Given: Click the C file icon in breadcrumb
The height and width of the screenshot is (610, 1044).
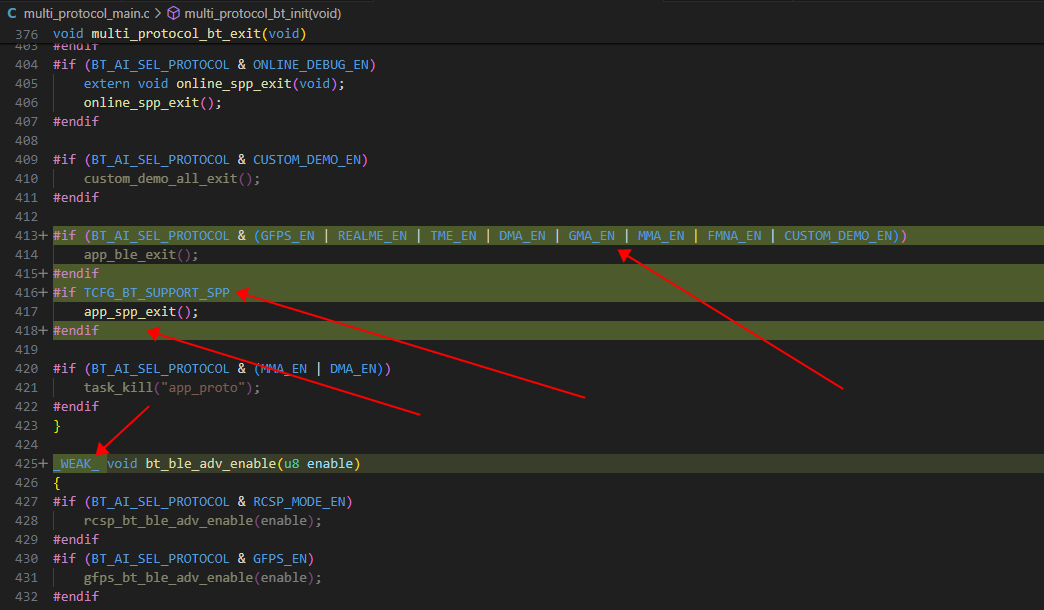Looking at the screenshot, I should (12, 13).
